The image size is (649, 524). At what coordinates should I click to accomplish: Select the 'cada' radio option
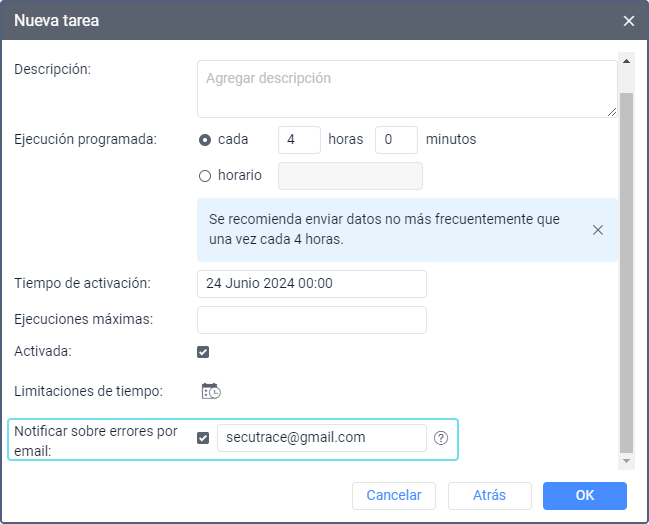click(x=205, y=140)
